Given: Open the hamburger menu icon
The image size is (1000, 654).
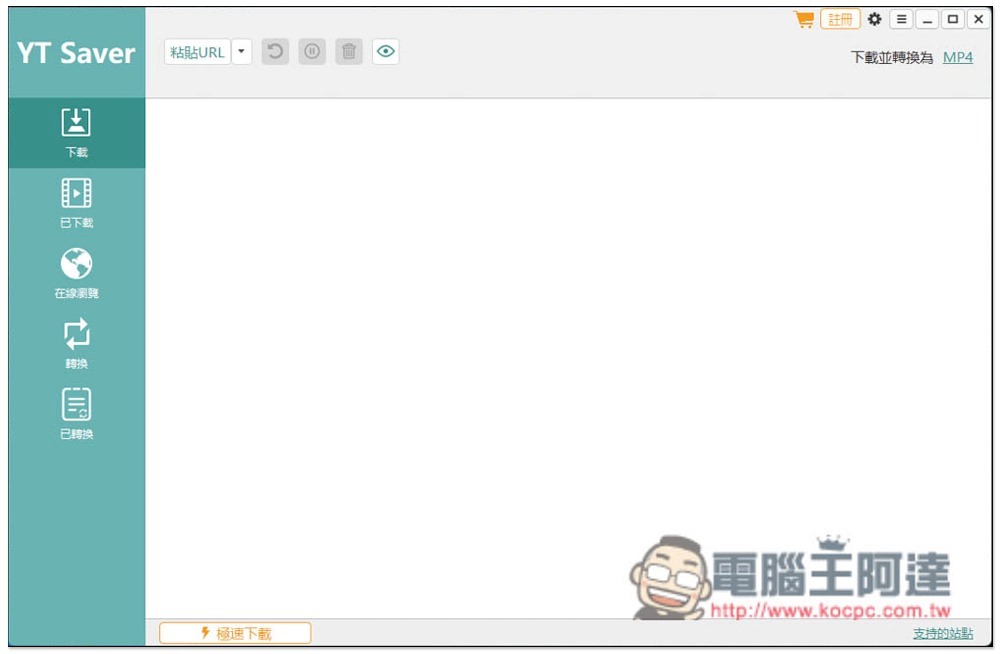Looking at the screenshot, I should tap(901, 20).
